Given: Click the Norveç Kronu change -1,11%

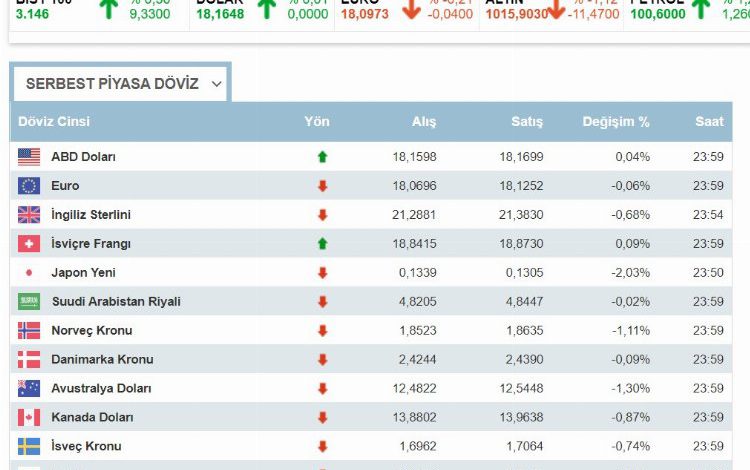Looking at the screenshot, I should pos(630,330).
